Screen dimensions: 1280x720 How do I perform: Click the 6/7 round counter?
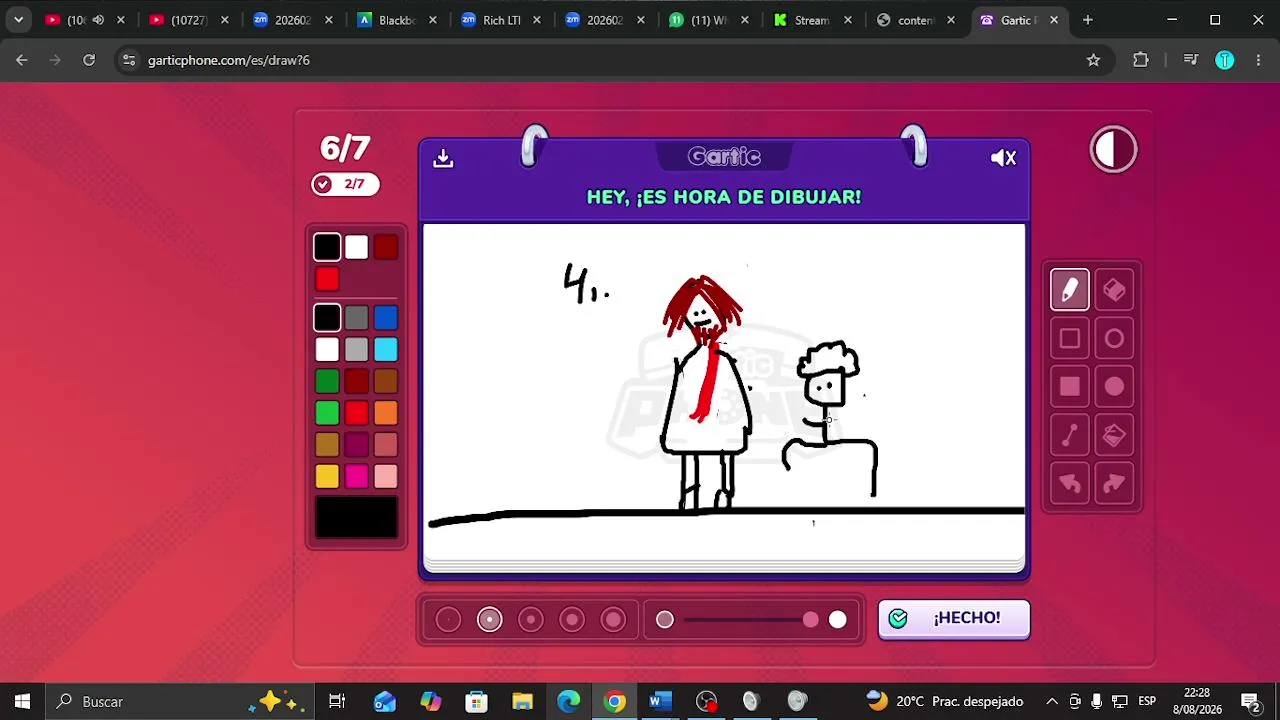tap(345, 149)
